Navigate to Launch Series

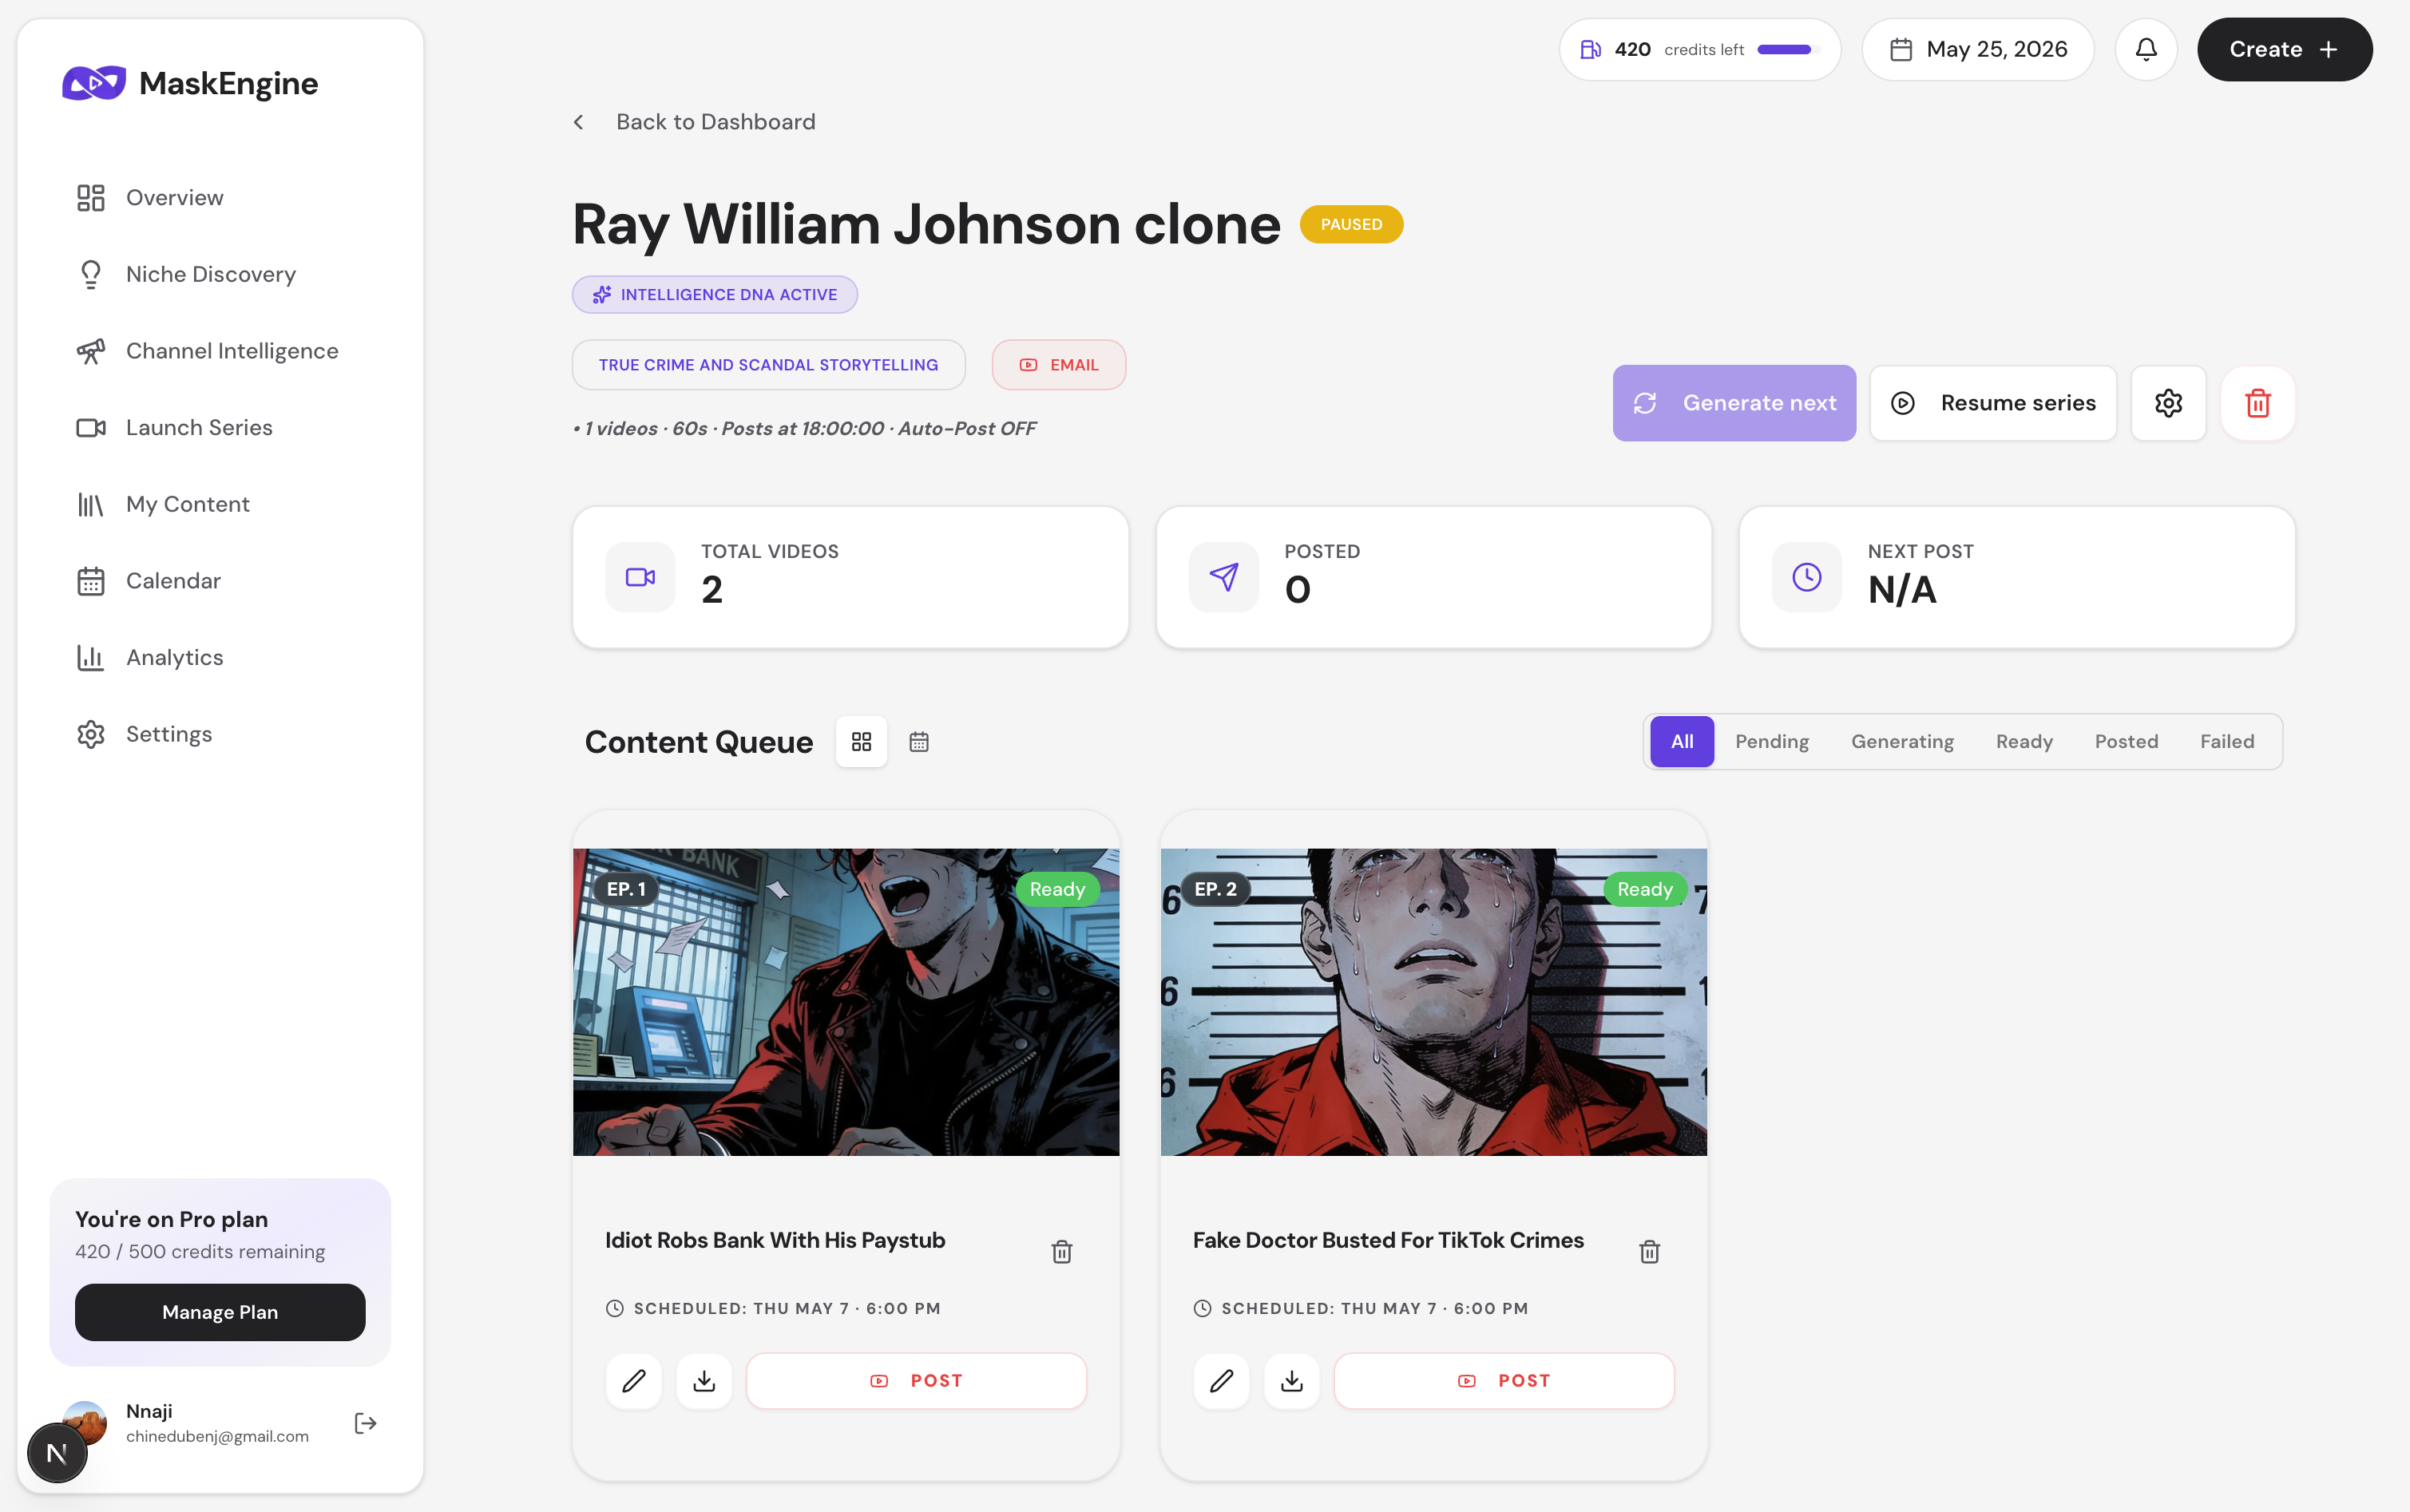point(220,427)
